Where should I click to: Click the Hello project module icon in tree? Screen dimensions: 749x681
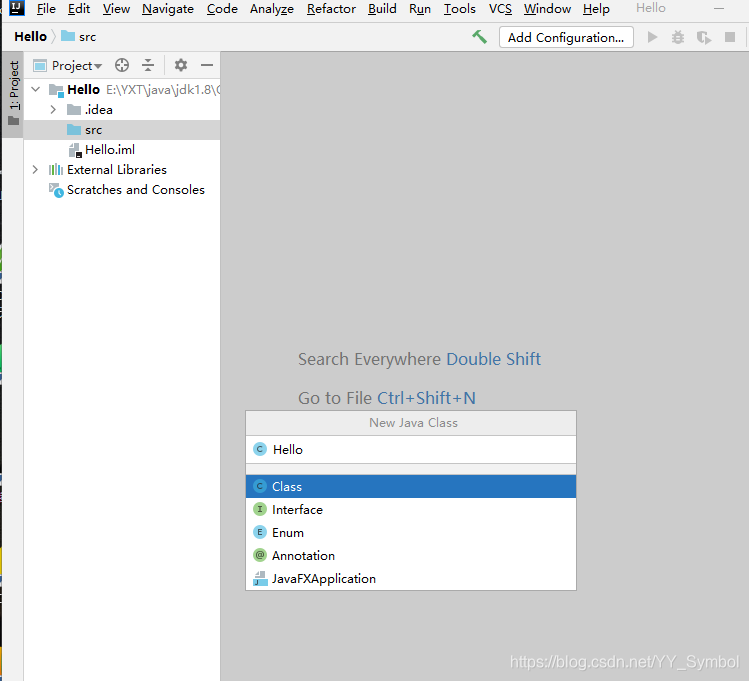coord(56,90)
